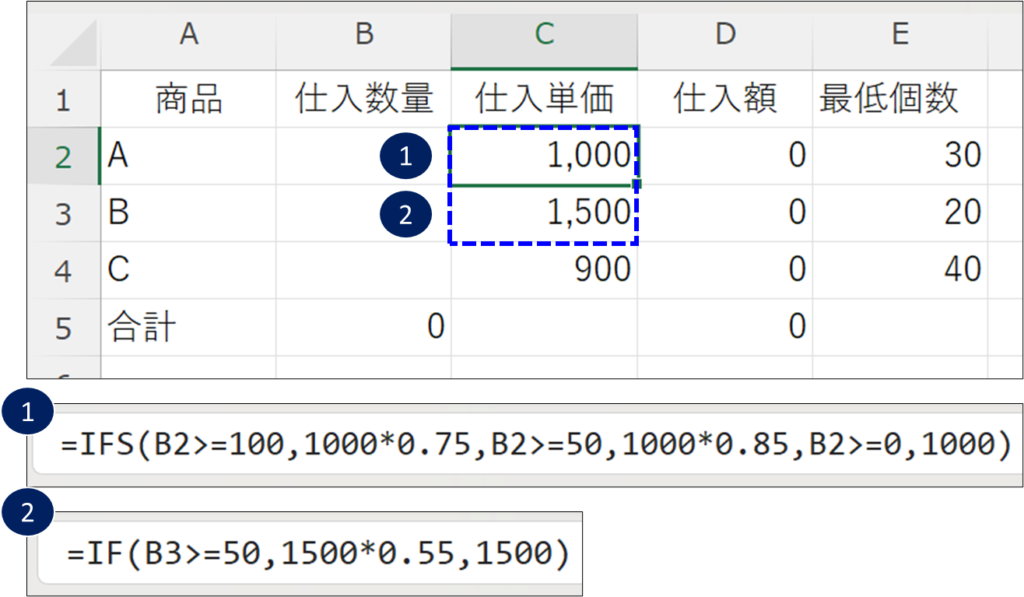Click cell E4 with value 40
Image resolution: width=1024 pixels, height=597 pixels.
(899, 270)
